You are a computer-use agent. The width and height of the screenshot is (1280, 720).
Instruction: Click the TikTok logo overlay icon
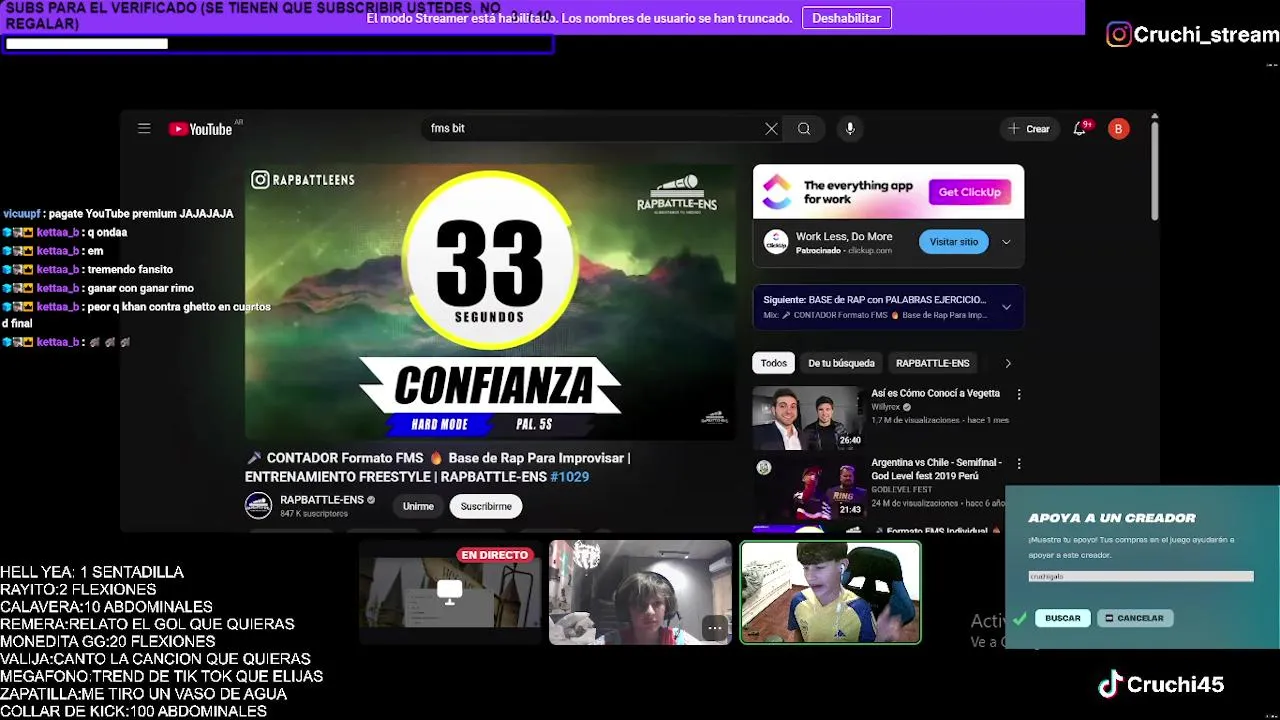coord(1109,684)
